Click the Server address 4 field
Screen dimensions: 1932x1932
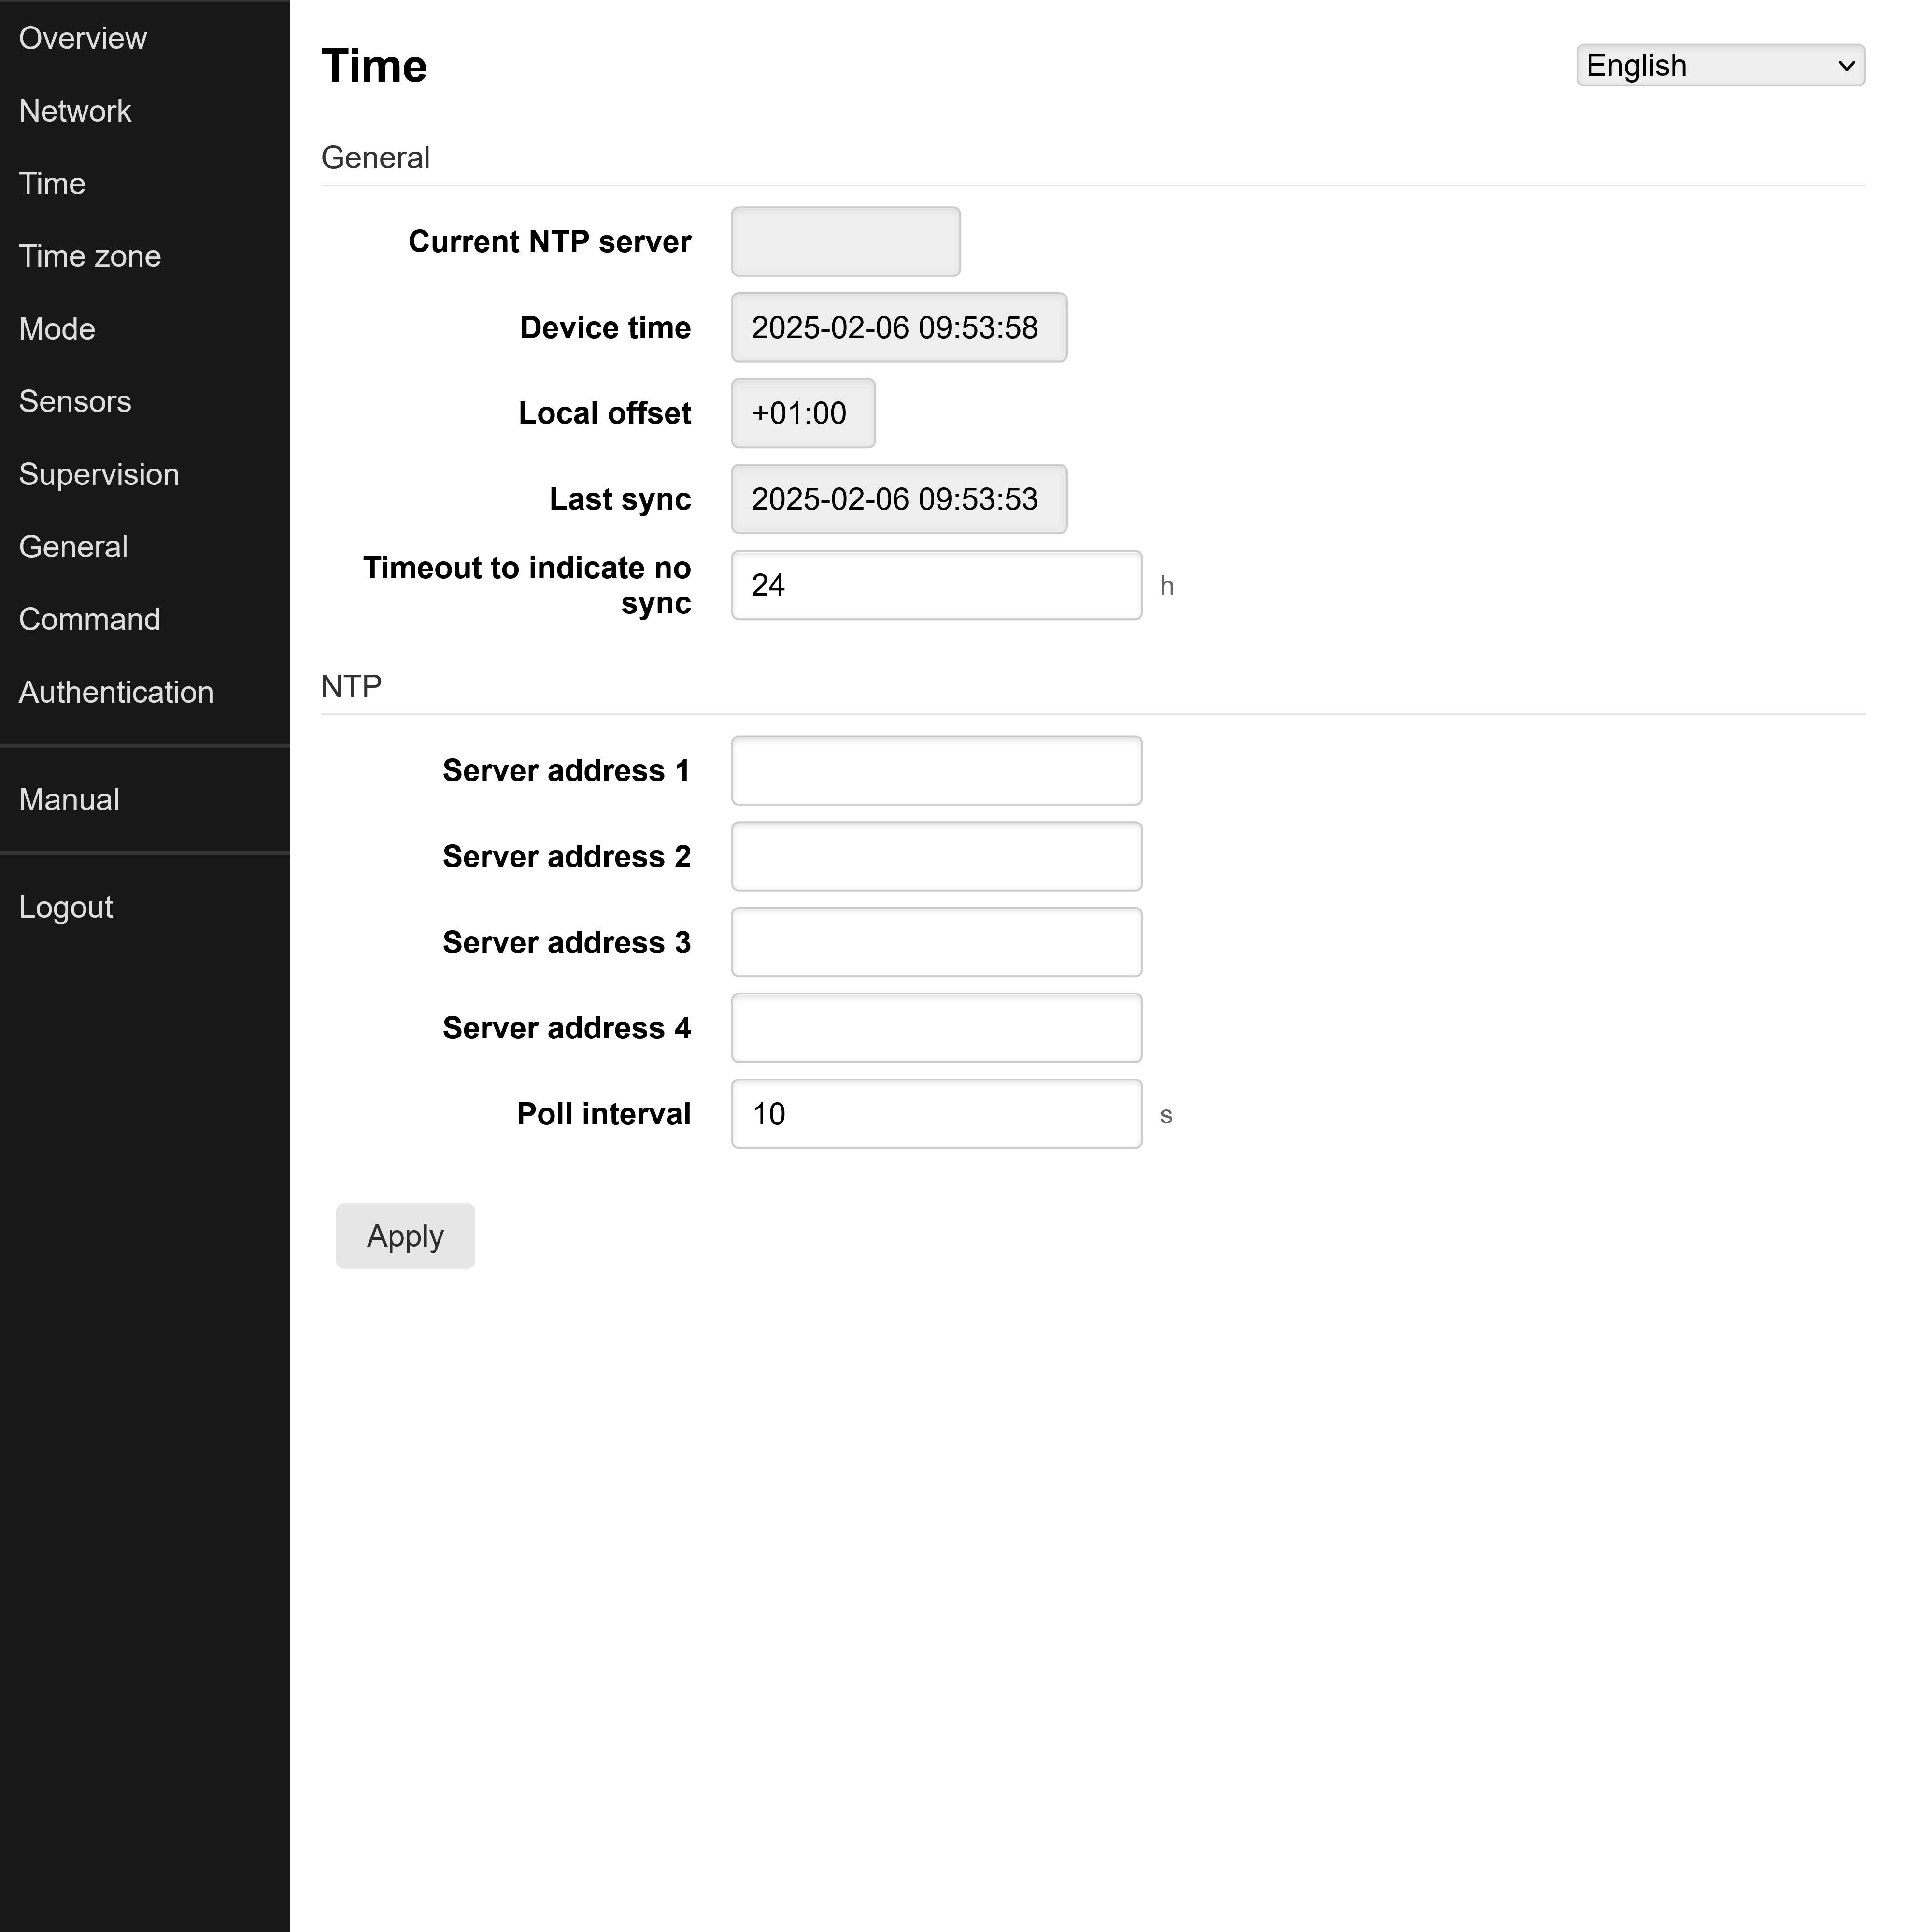(935, 1027)
